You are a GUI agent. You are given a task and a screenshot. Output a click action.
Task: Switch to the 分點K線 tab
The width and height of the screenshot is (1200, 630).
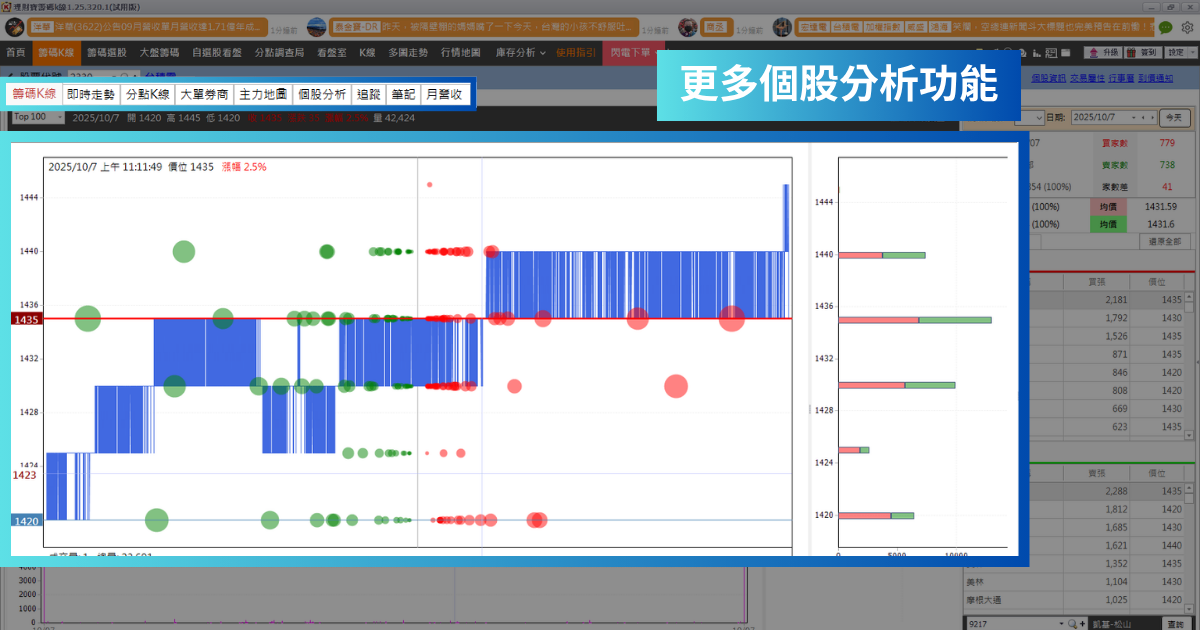(x=147, y=95)
